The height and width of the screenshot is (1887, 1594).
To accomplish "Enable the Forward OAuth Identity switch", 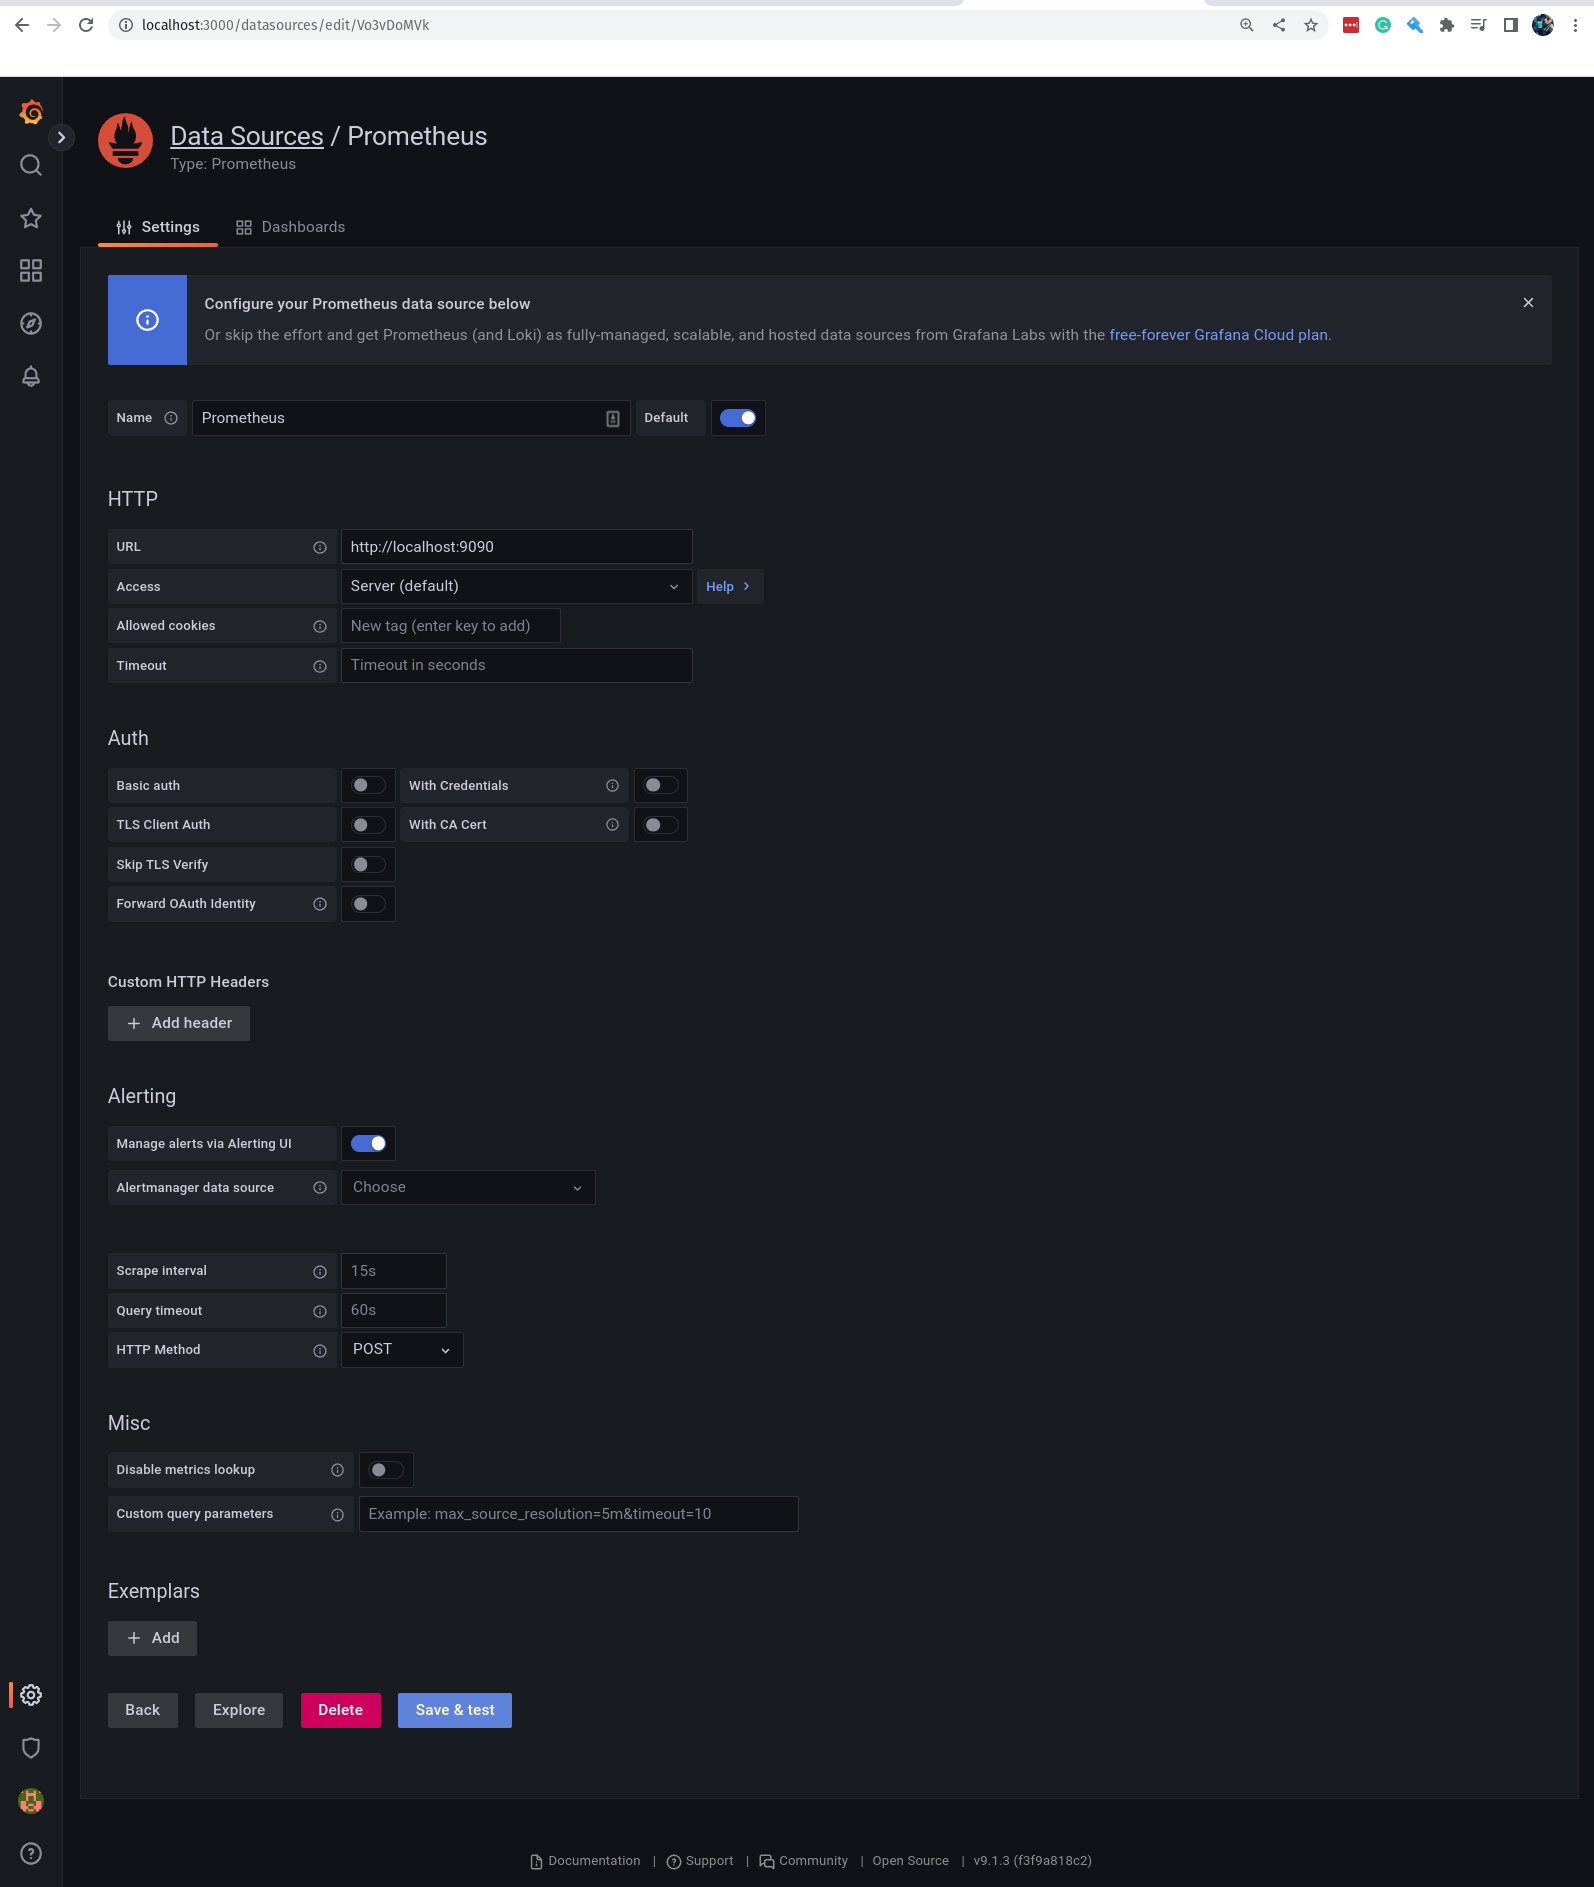I will click(368, 904).
